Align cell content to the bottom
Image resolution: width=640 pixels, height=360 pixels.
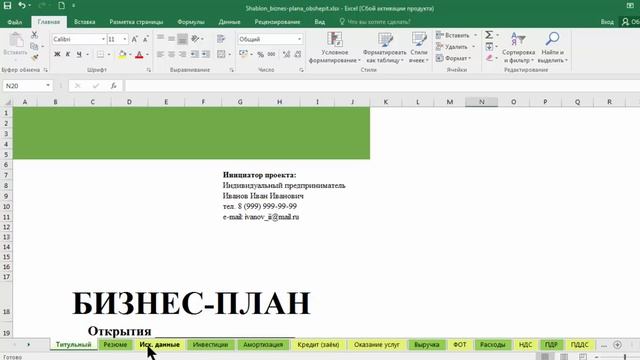[x=182, y=39]
